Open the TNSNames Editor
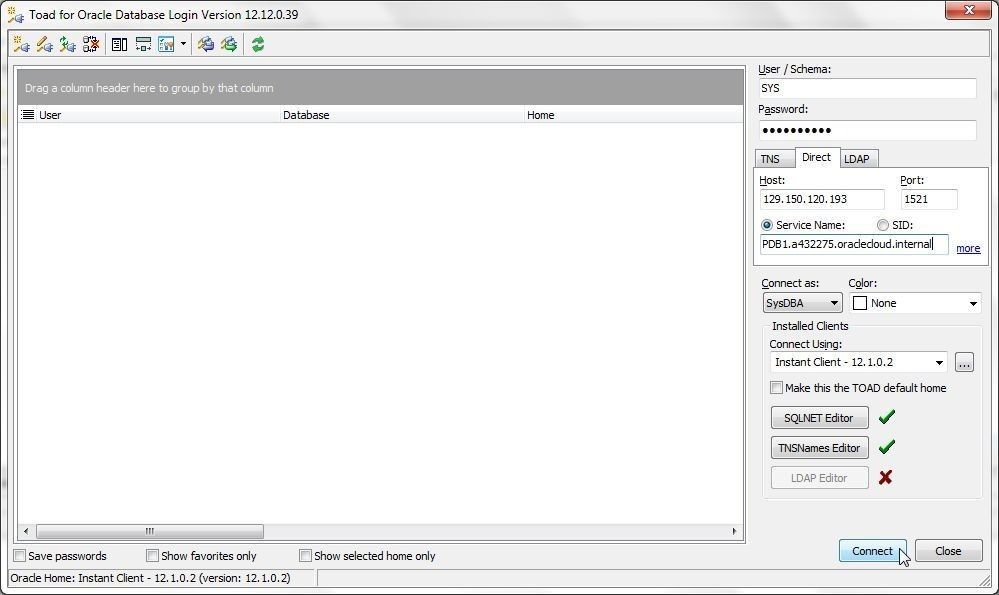The width and height of the screenshot is (999, 595). (819, 447)
